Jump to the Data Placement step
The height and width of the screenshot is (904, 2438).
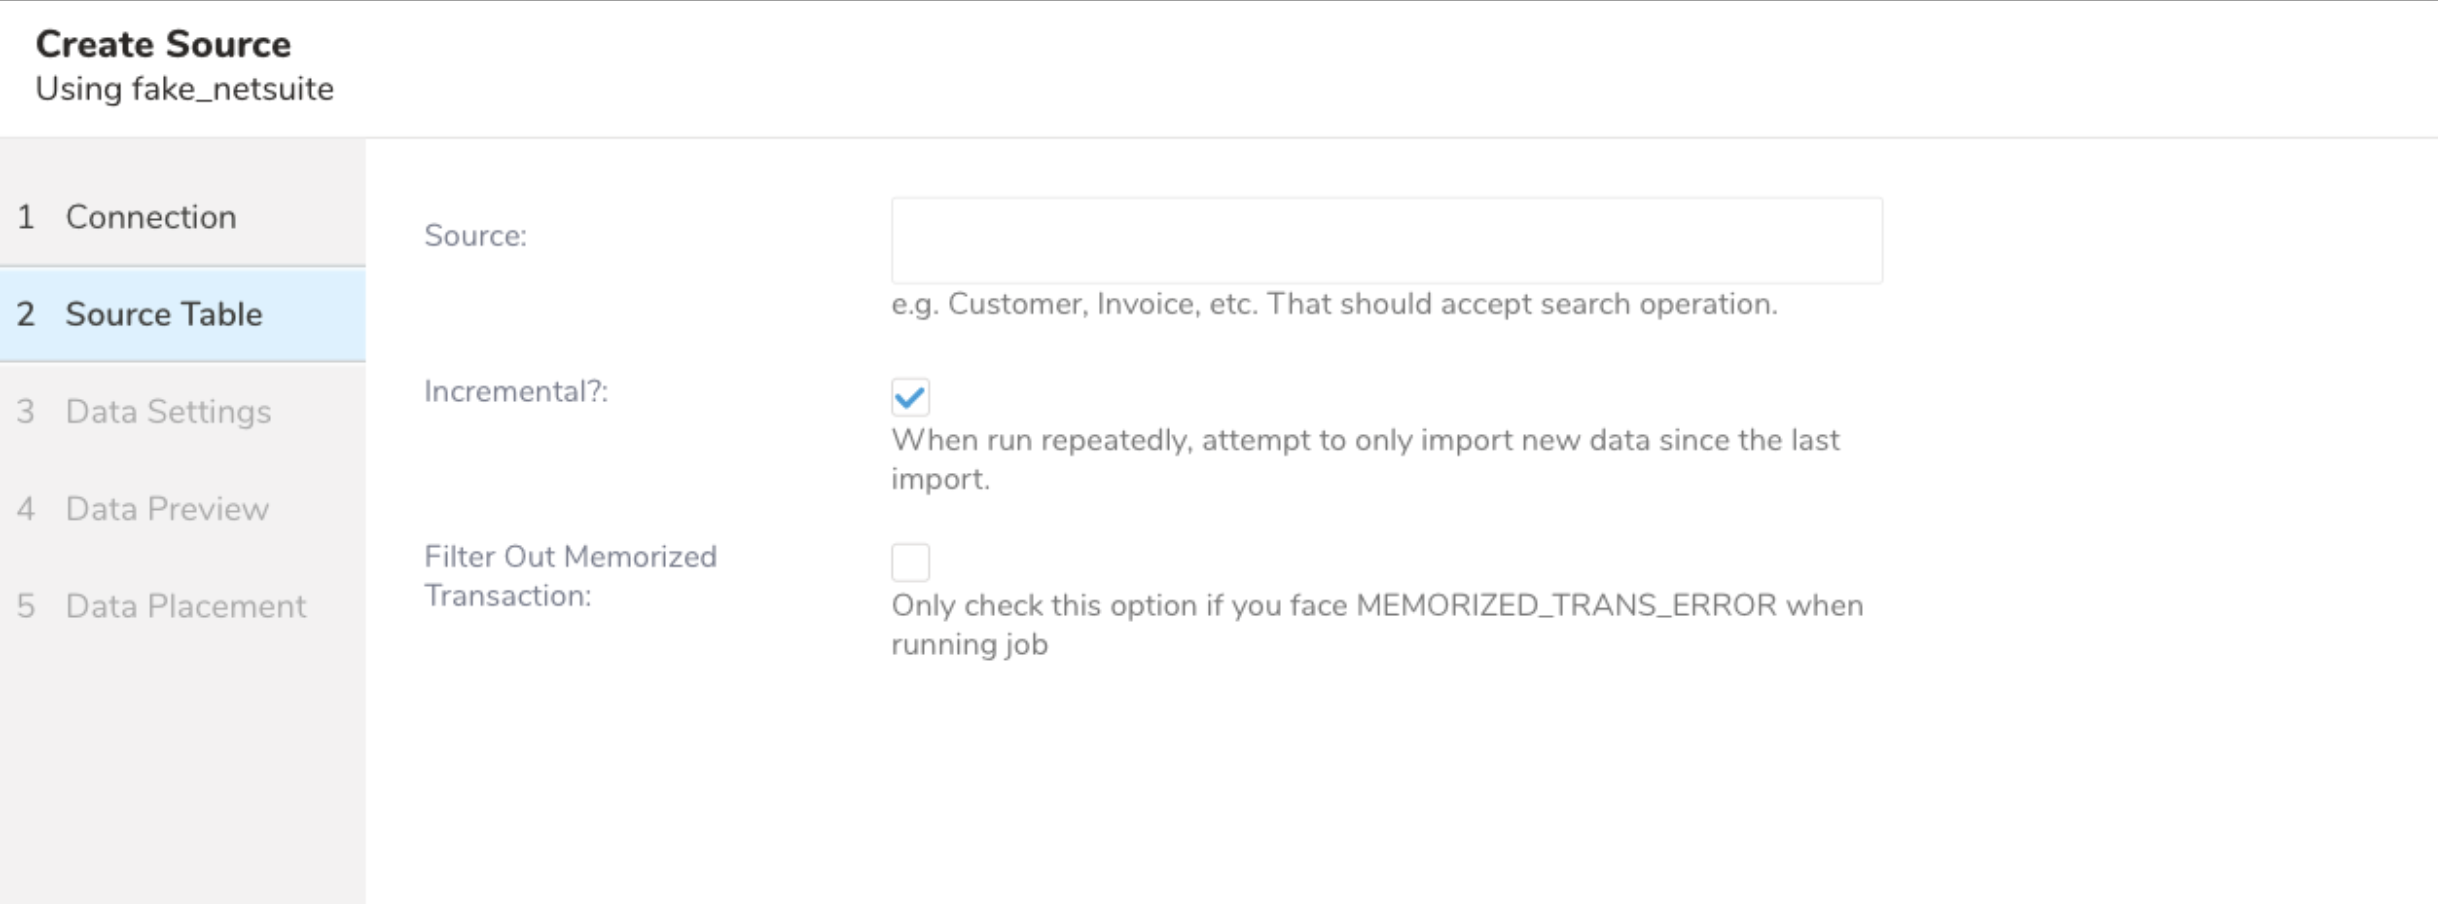186,606
